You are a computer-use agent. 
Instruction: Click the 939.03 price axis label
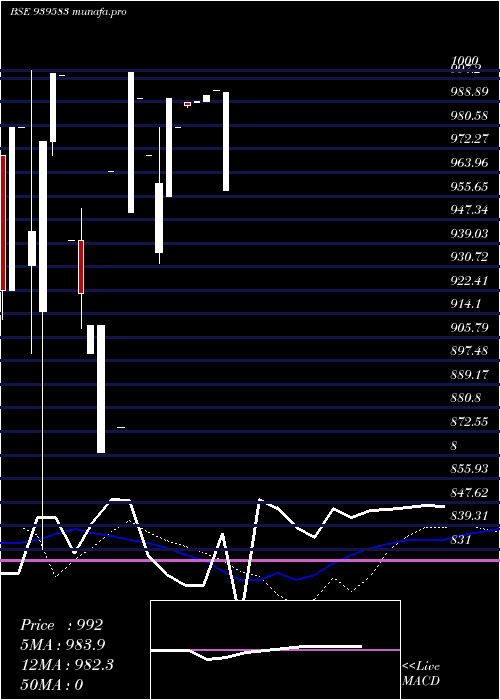coord(469,233)
